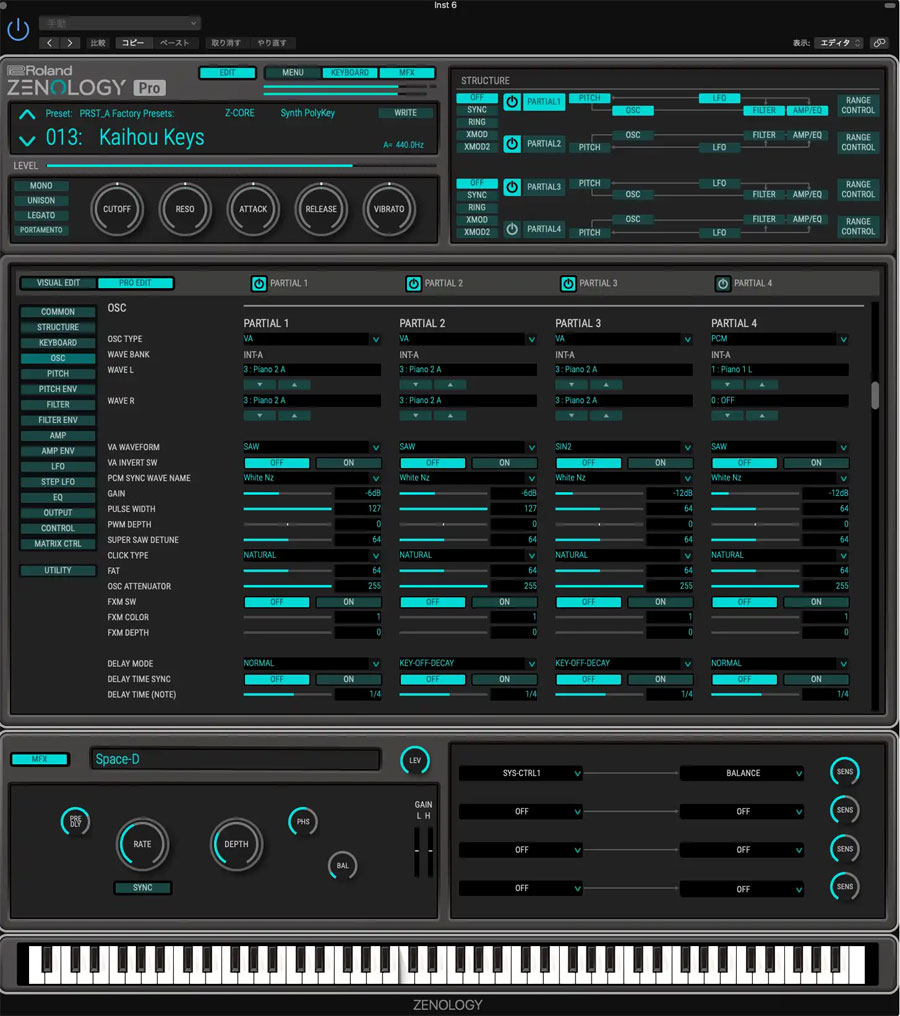Toggle PARTIAL3 power icon in Structure panel
The height and width of the screenshot is (1016, 900).
(x=512, y=187)
